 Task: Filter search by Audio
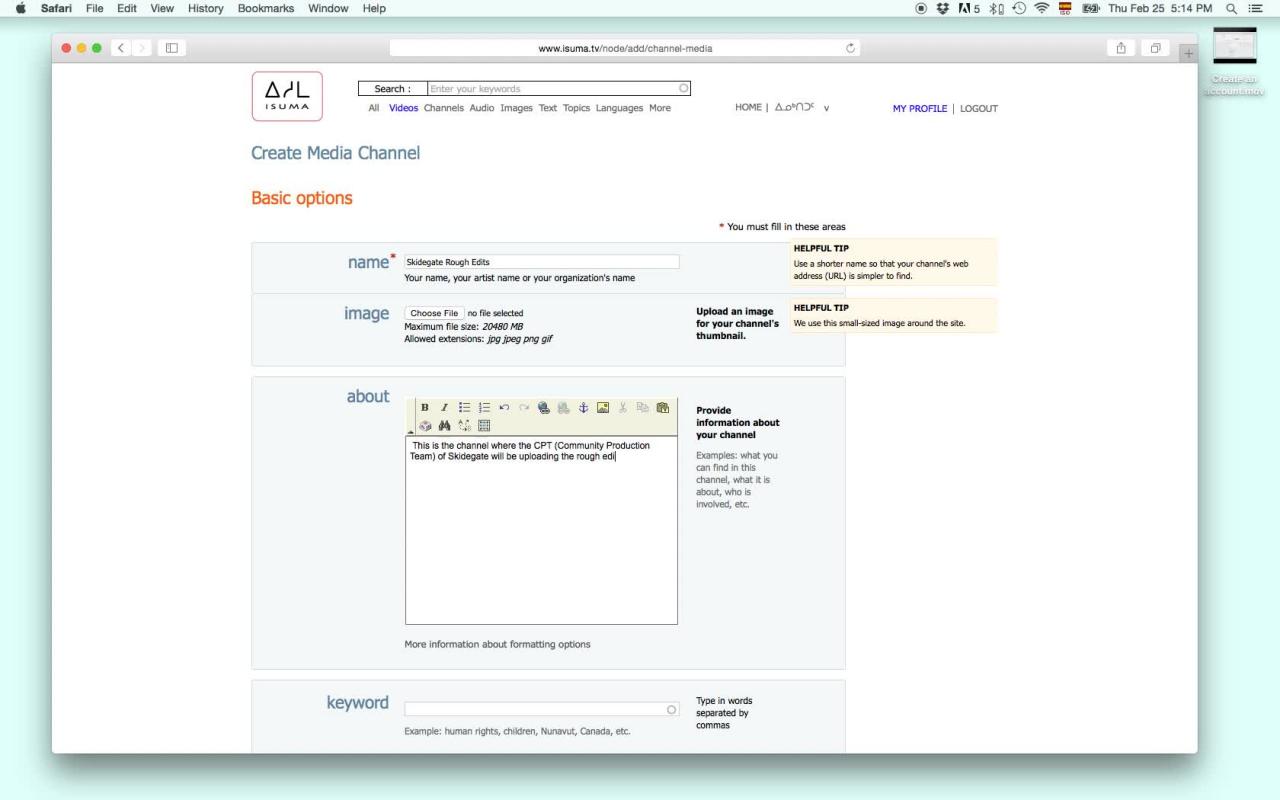pos(482,108)
